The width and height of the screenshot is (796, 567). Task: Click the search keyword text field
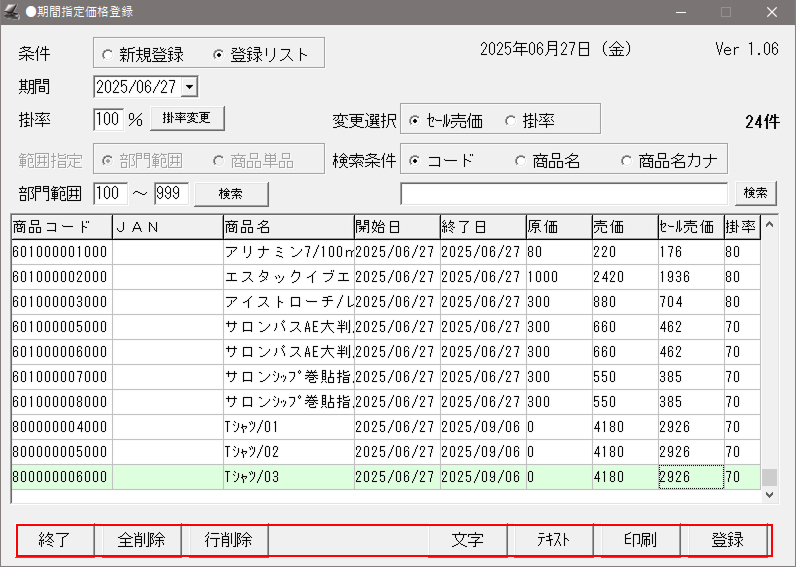pyautogui.click(x=563, y=193)
